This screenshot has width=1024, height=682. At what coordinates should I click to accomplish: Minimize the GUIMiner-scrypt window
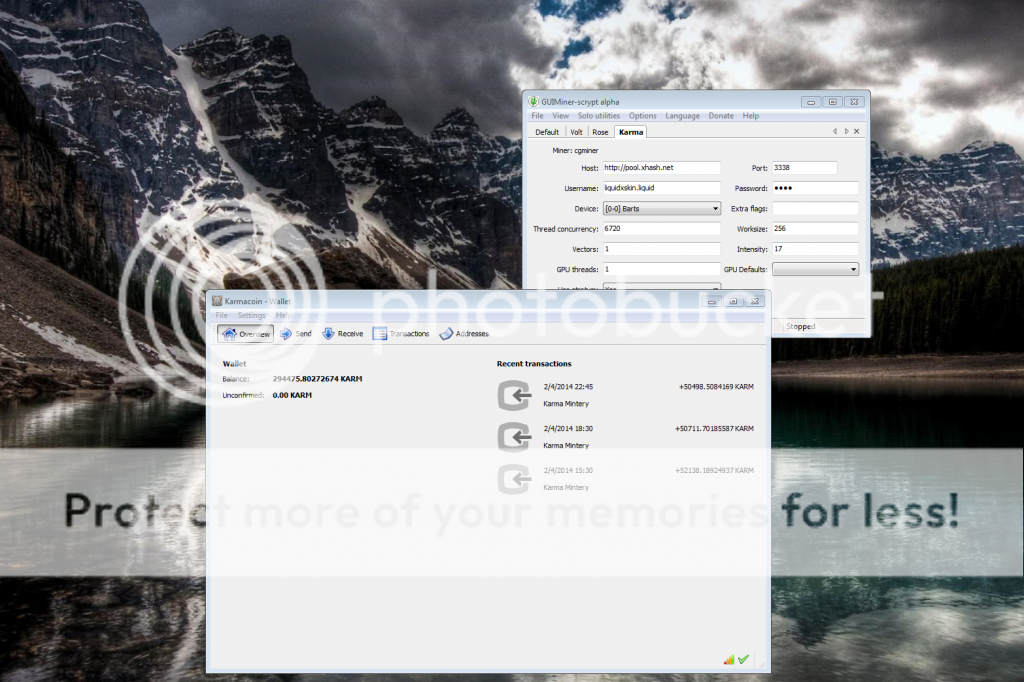click(x=810, y=102)
